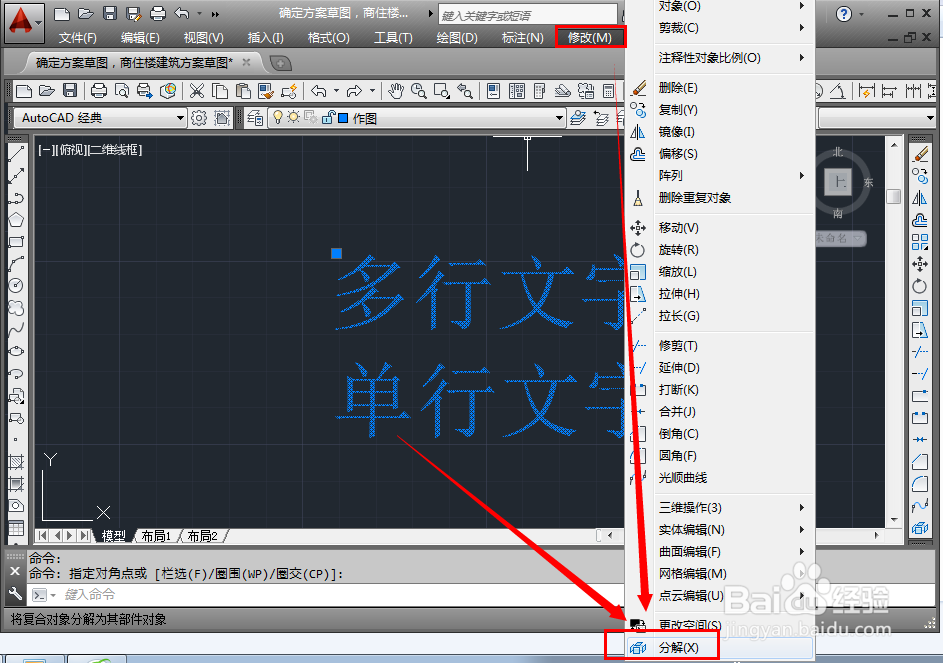
Task: Switch to the 布局1 tab
Action: [154, 535]
